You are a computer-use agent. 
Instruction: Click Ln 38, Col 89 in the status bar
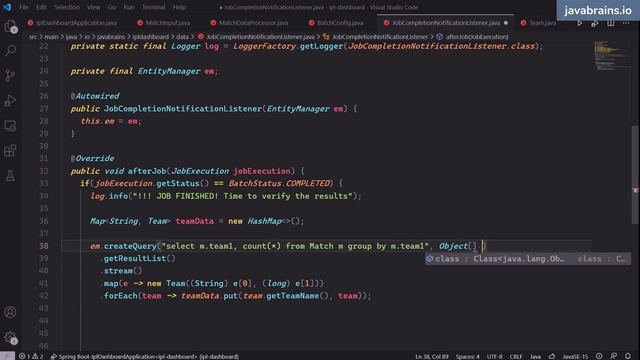point(432,356)
